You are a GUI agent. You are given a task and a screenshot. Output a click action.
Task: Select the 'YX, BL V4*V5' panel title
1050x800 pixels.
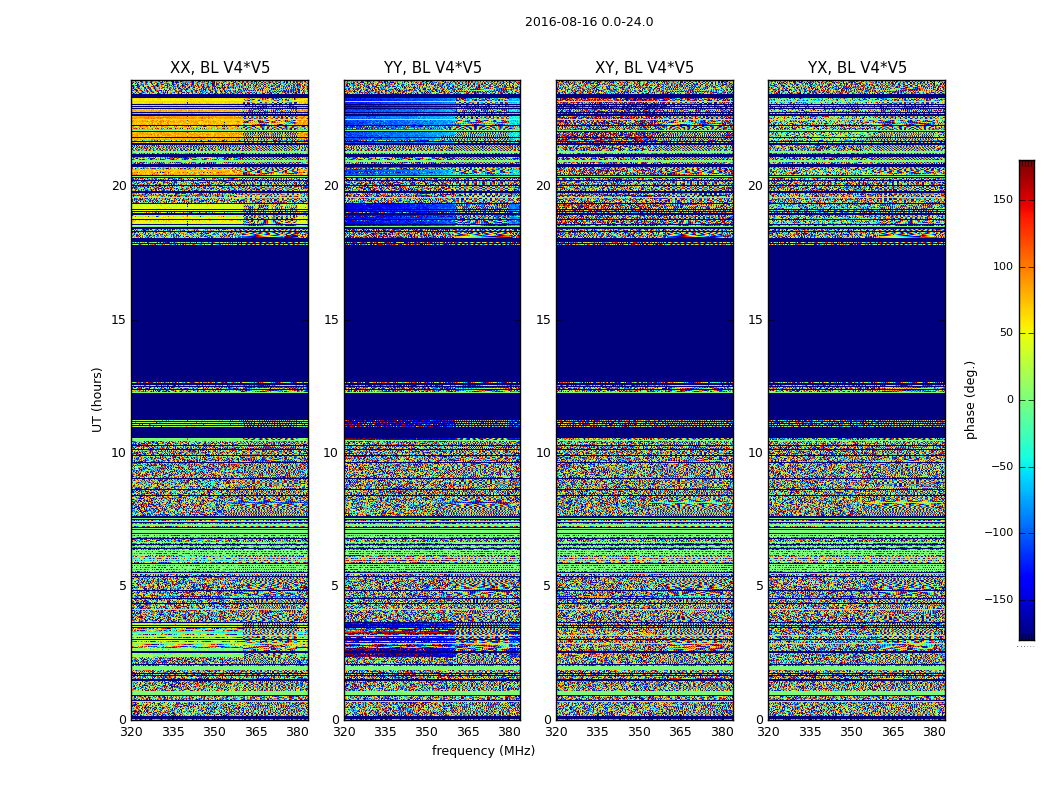coord(857,68)
